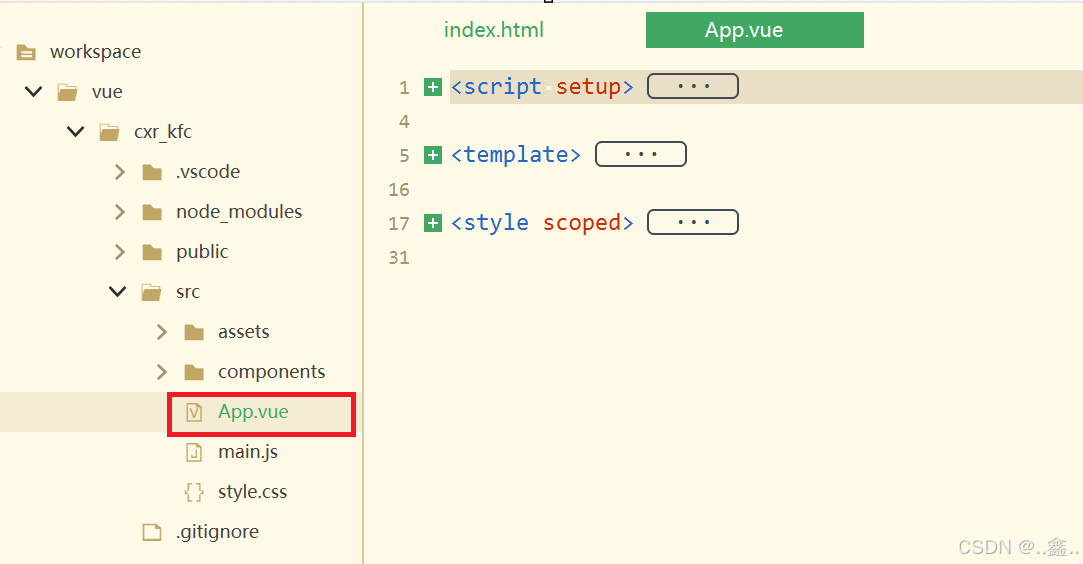Click the ellipsis after script setup tag

pyautogui.click(x=693, y=86)
